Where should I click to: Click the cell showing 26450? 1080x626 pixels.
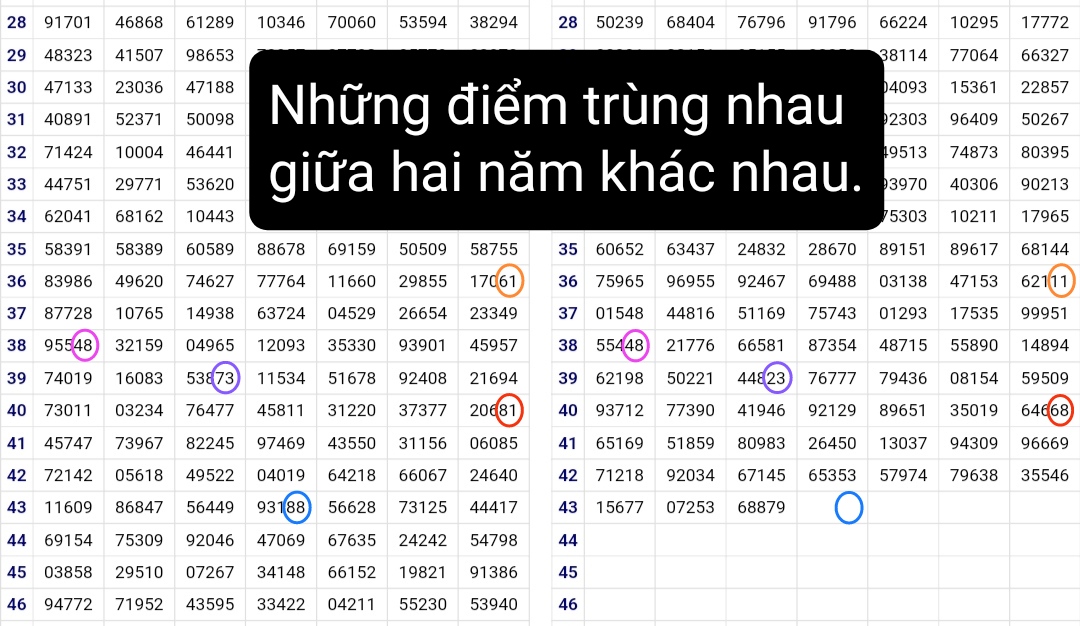[x=832, y=443]
